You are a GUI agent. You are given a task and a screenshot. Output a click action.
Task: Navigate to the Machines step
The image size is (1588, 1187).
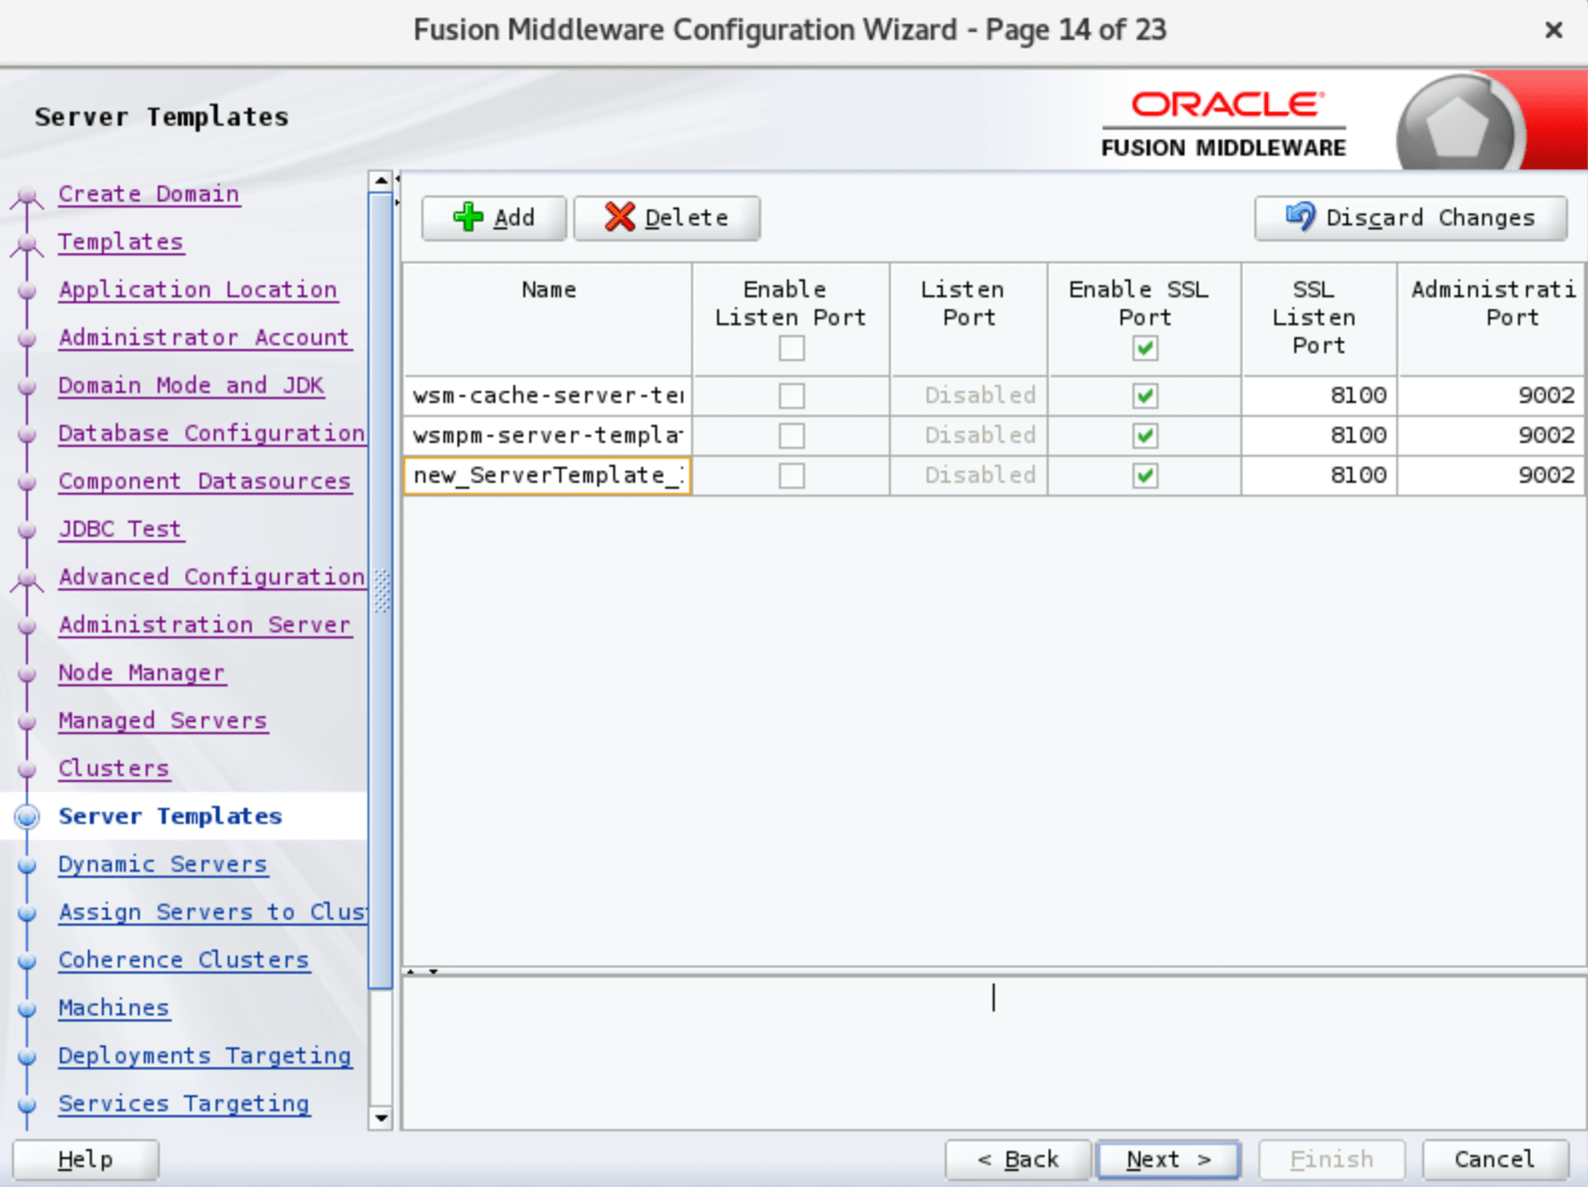pos(114,1008)
